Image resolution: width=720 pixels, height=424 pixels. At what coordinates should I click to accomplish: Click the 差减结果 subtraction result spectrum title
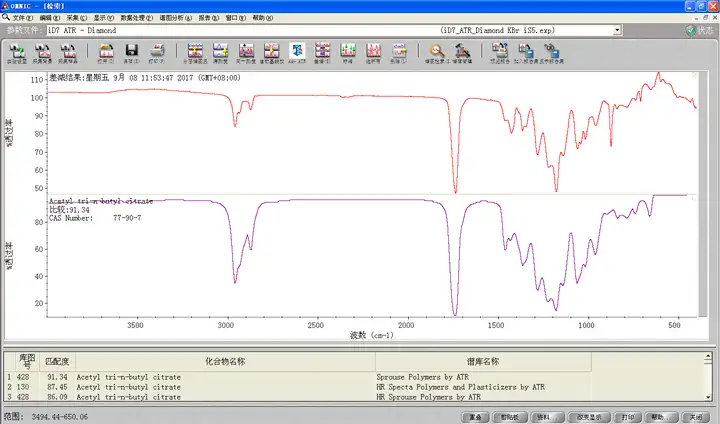145,78
